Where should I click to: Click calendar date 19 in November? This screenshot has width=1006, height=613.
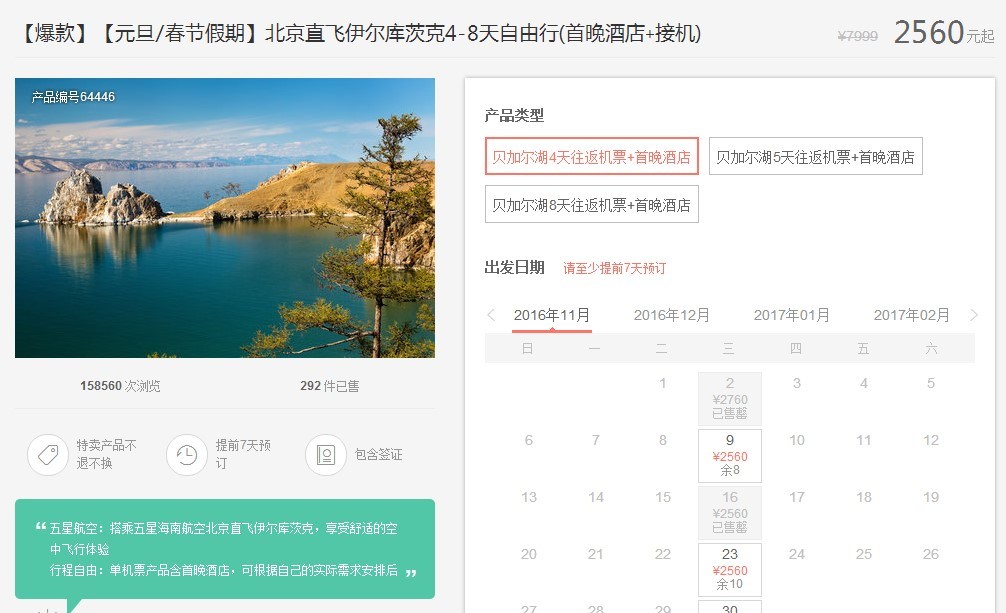tap(931, 497)
